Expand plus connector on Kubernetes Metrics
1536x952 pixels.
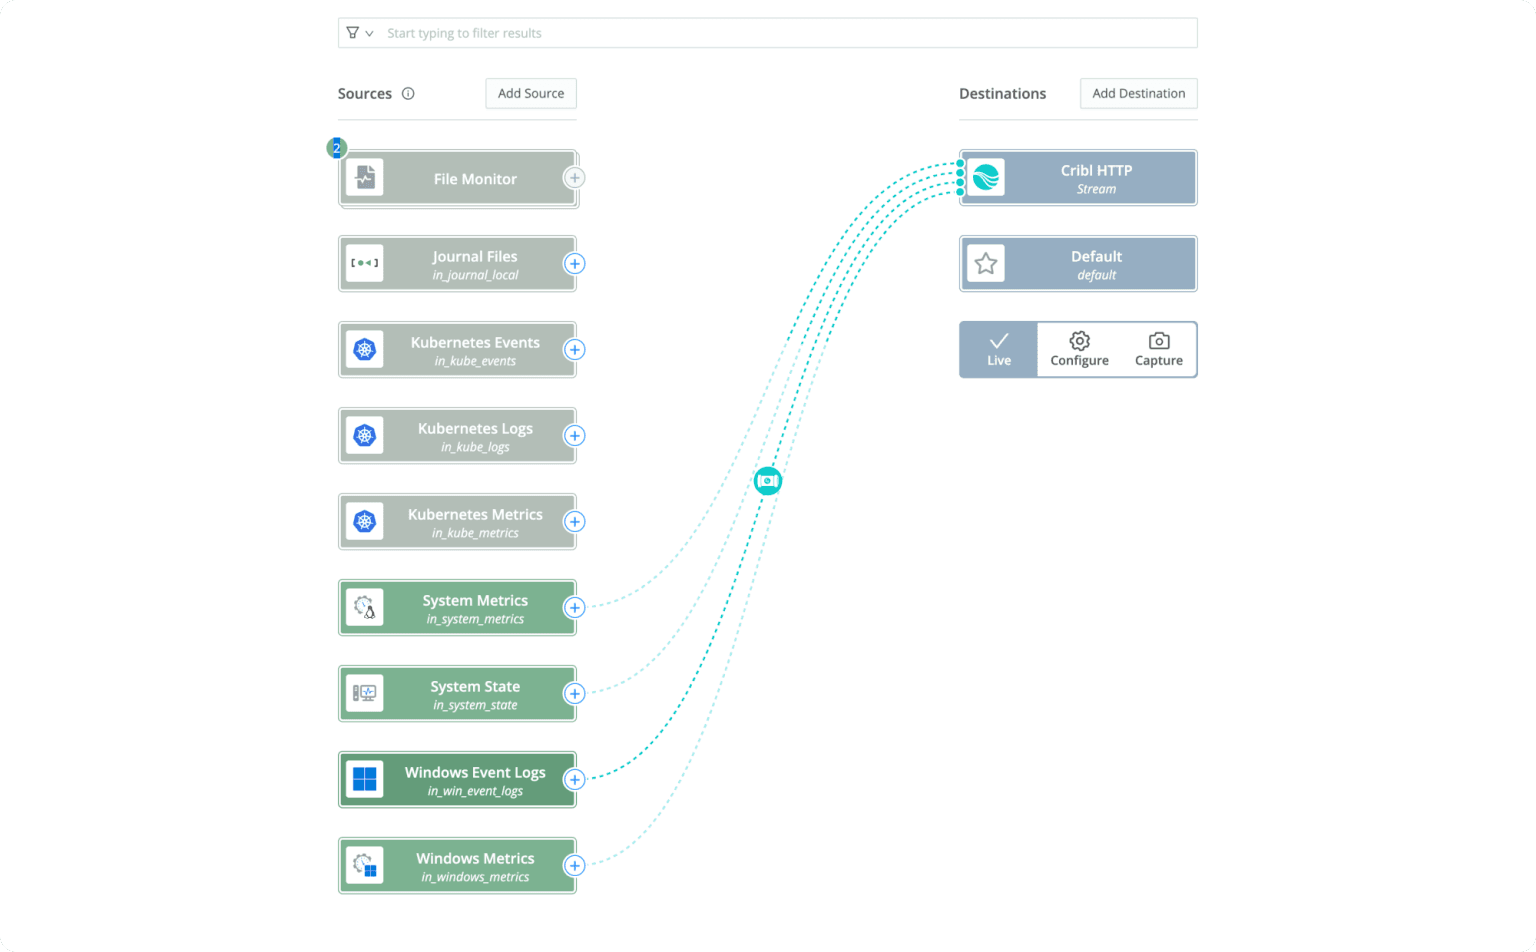pyautogui.click(x=575, y=522)
